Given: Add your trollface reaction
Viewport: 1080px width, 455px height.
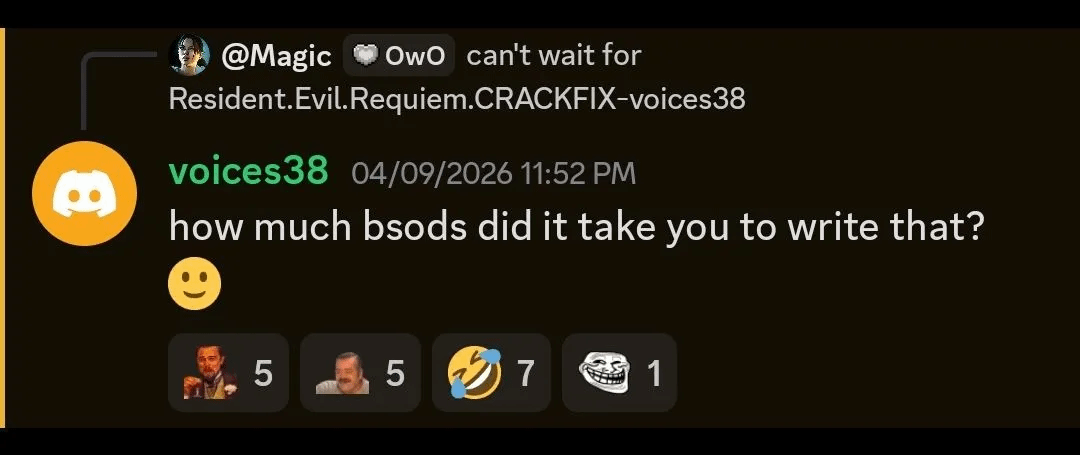Looking at the screenshot, I should tap(619, 372).
